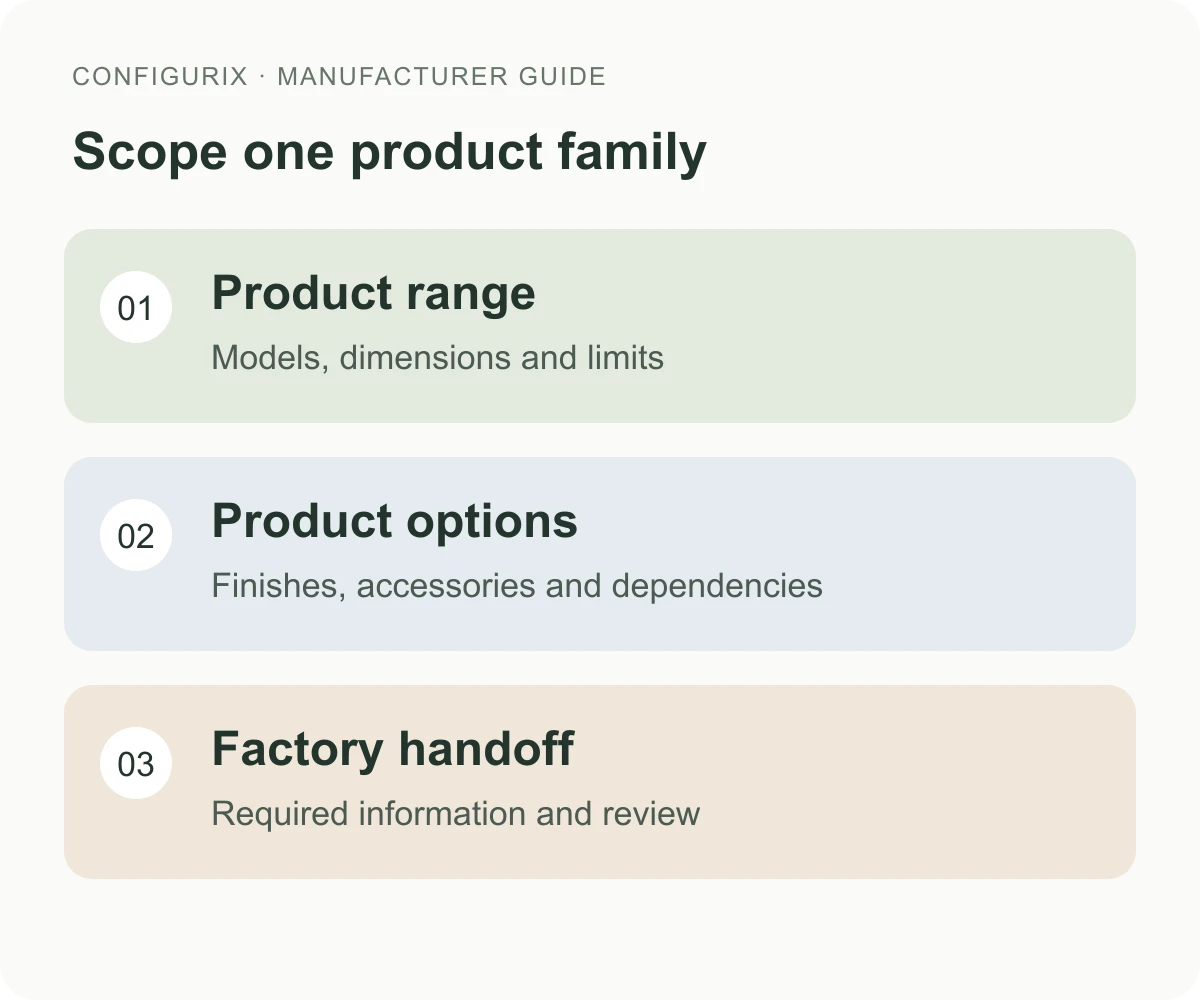The height and width of the screenshot is (1000, 1200).
Task: Click 'Manufacturer Guide' text in header
Action: 442,77
